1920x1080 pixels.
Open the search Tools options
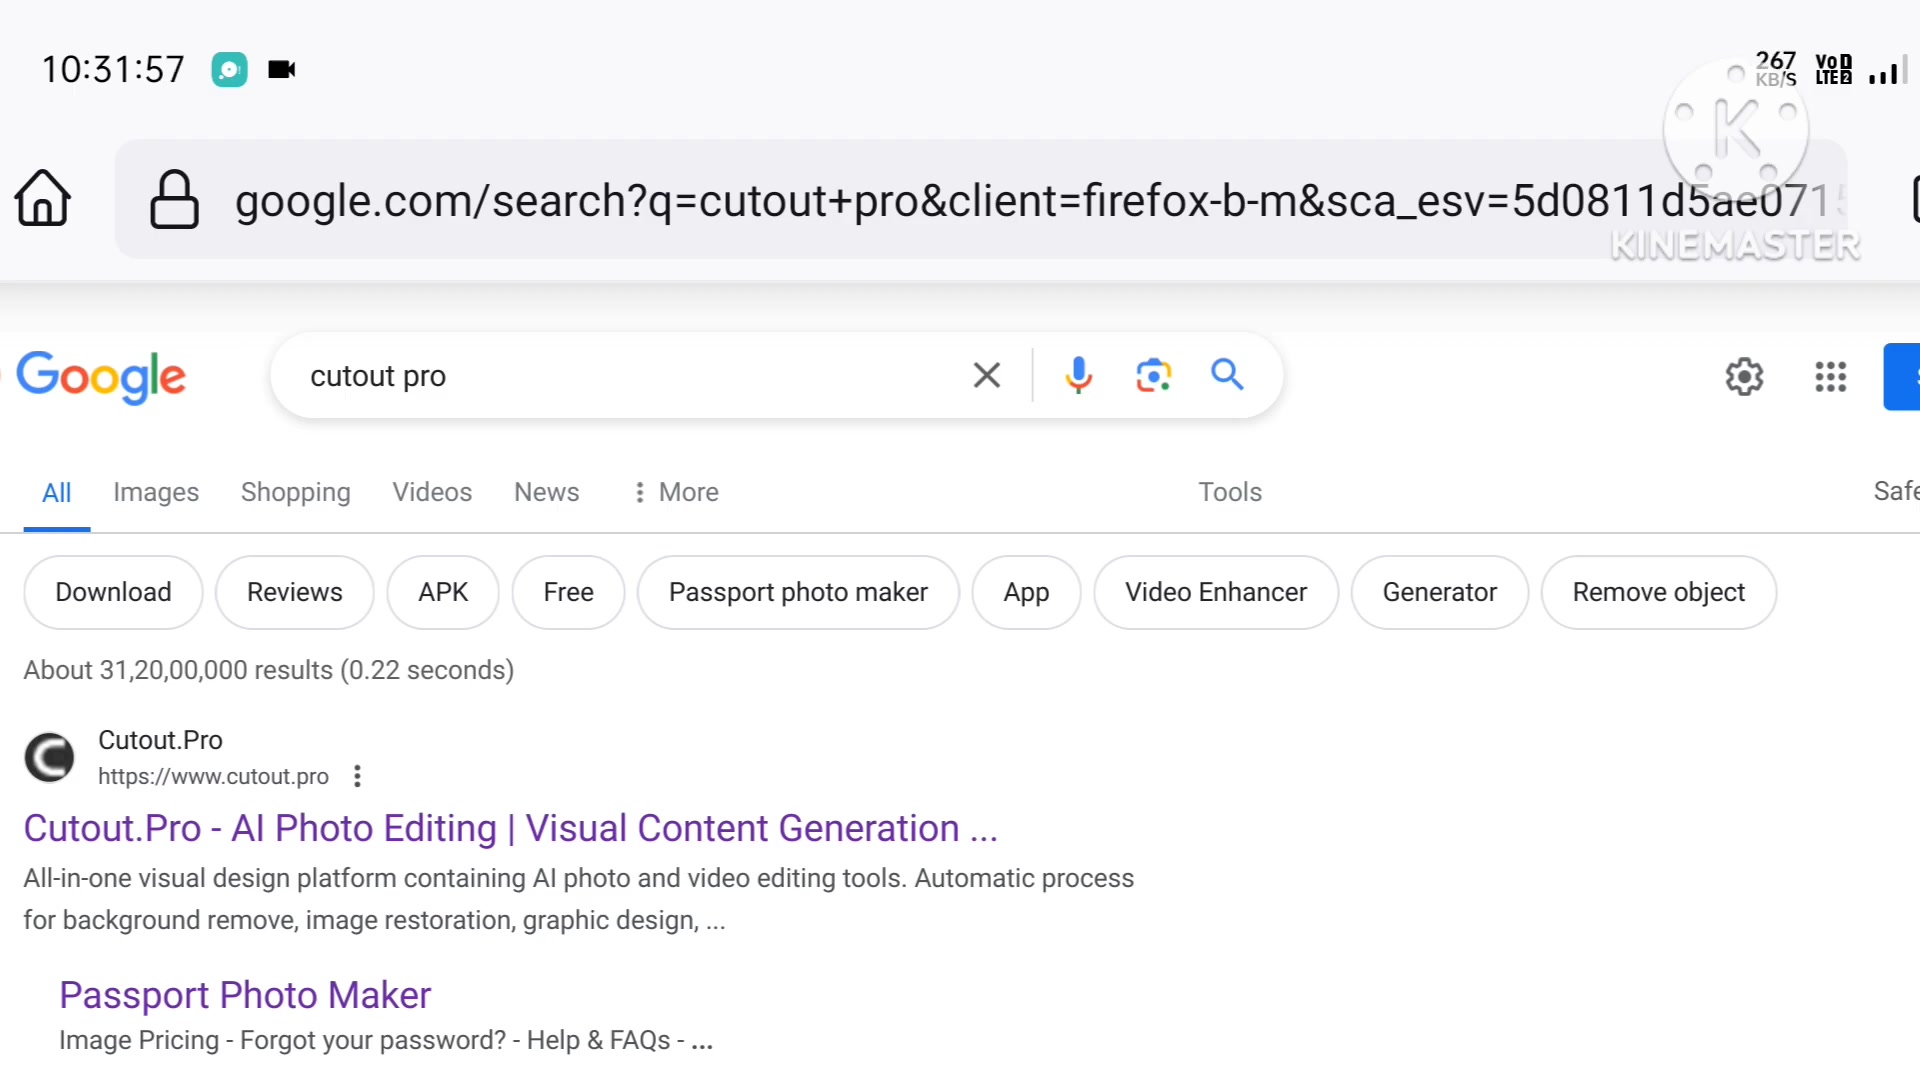point(1230,492)
